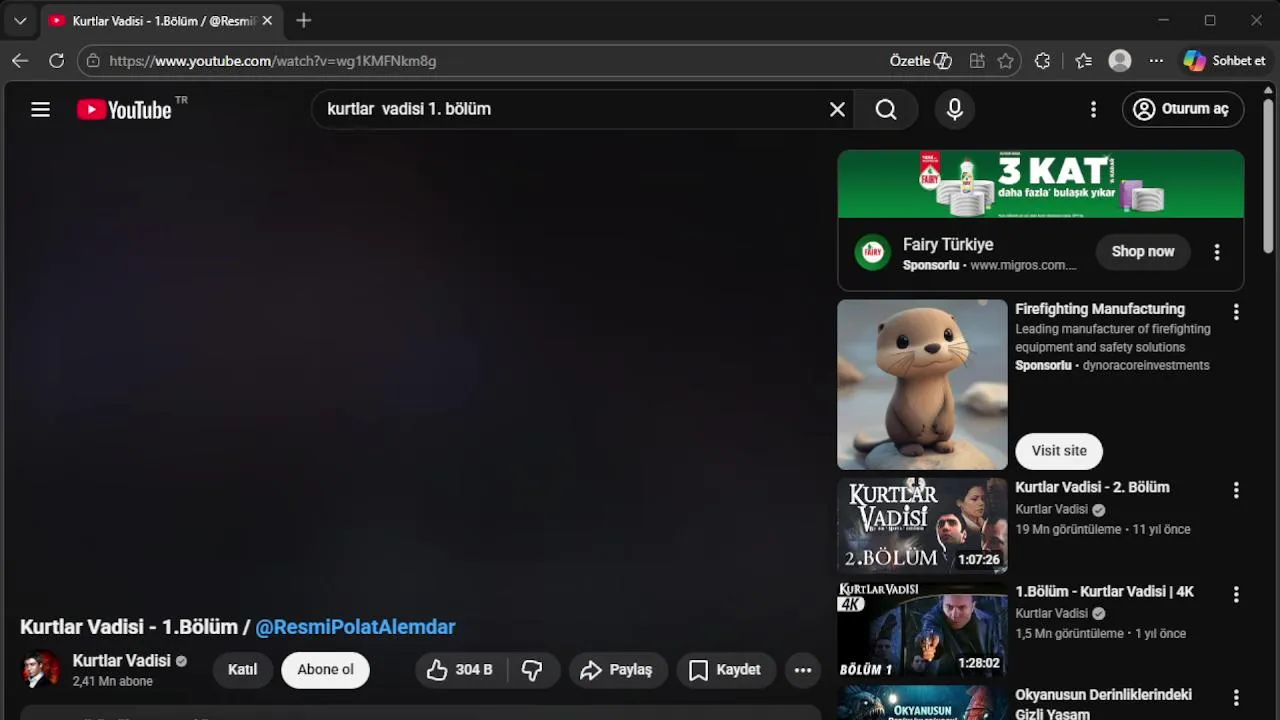Screen dimensions: 1280x720
Task: Reload the page with refresh icon
Action: pos(57,61)
